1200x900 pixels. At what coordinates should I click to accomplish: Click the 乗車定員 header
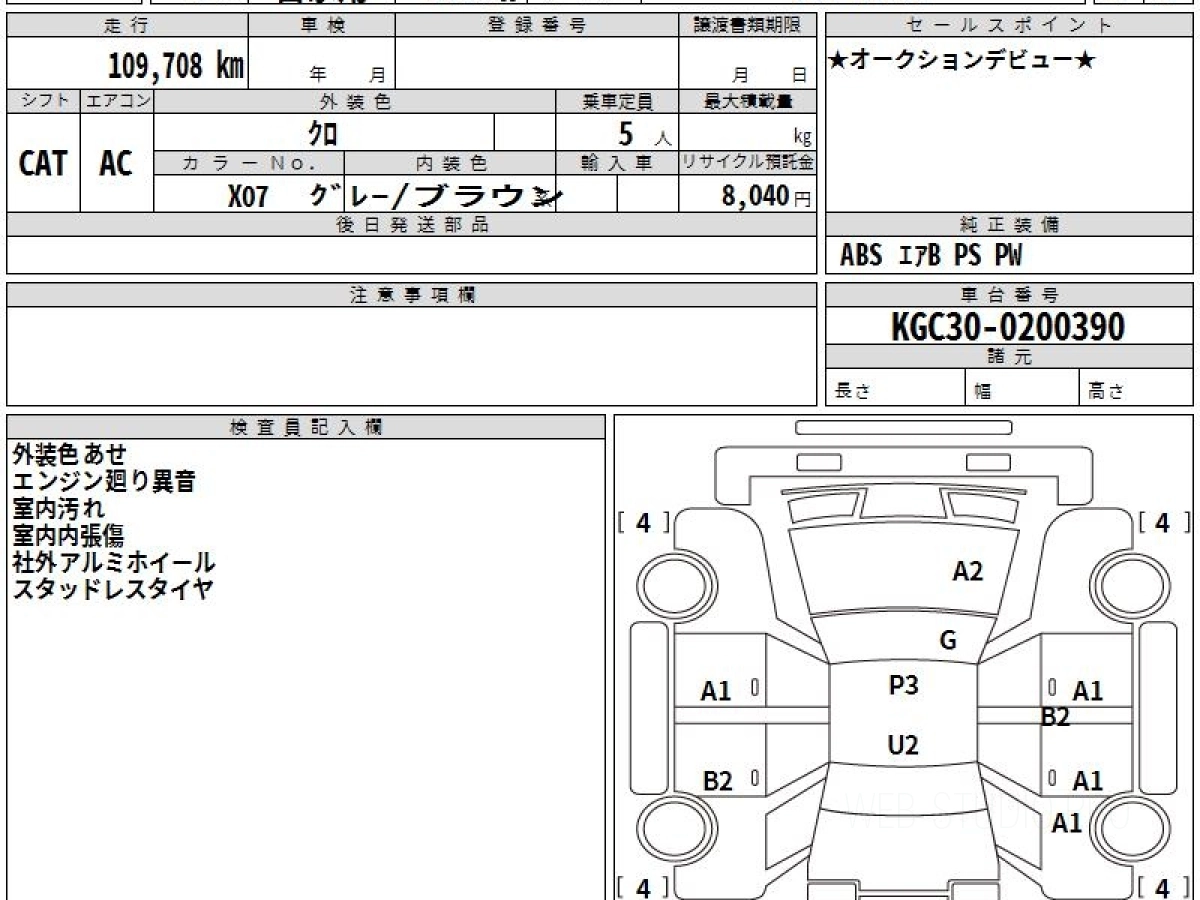tap(617, 101)
